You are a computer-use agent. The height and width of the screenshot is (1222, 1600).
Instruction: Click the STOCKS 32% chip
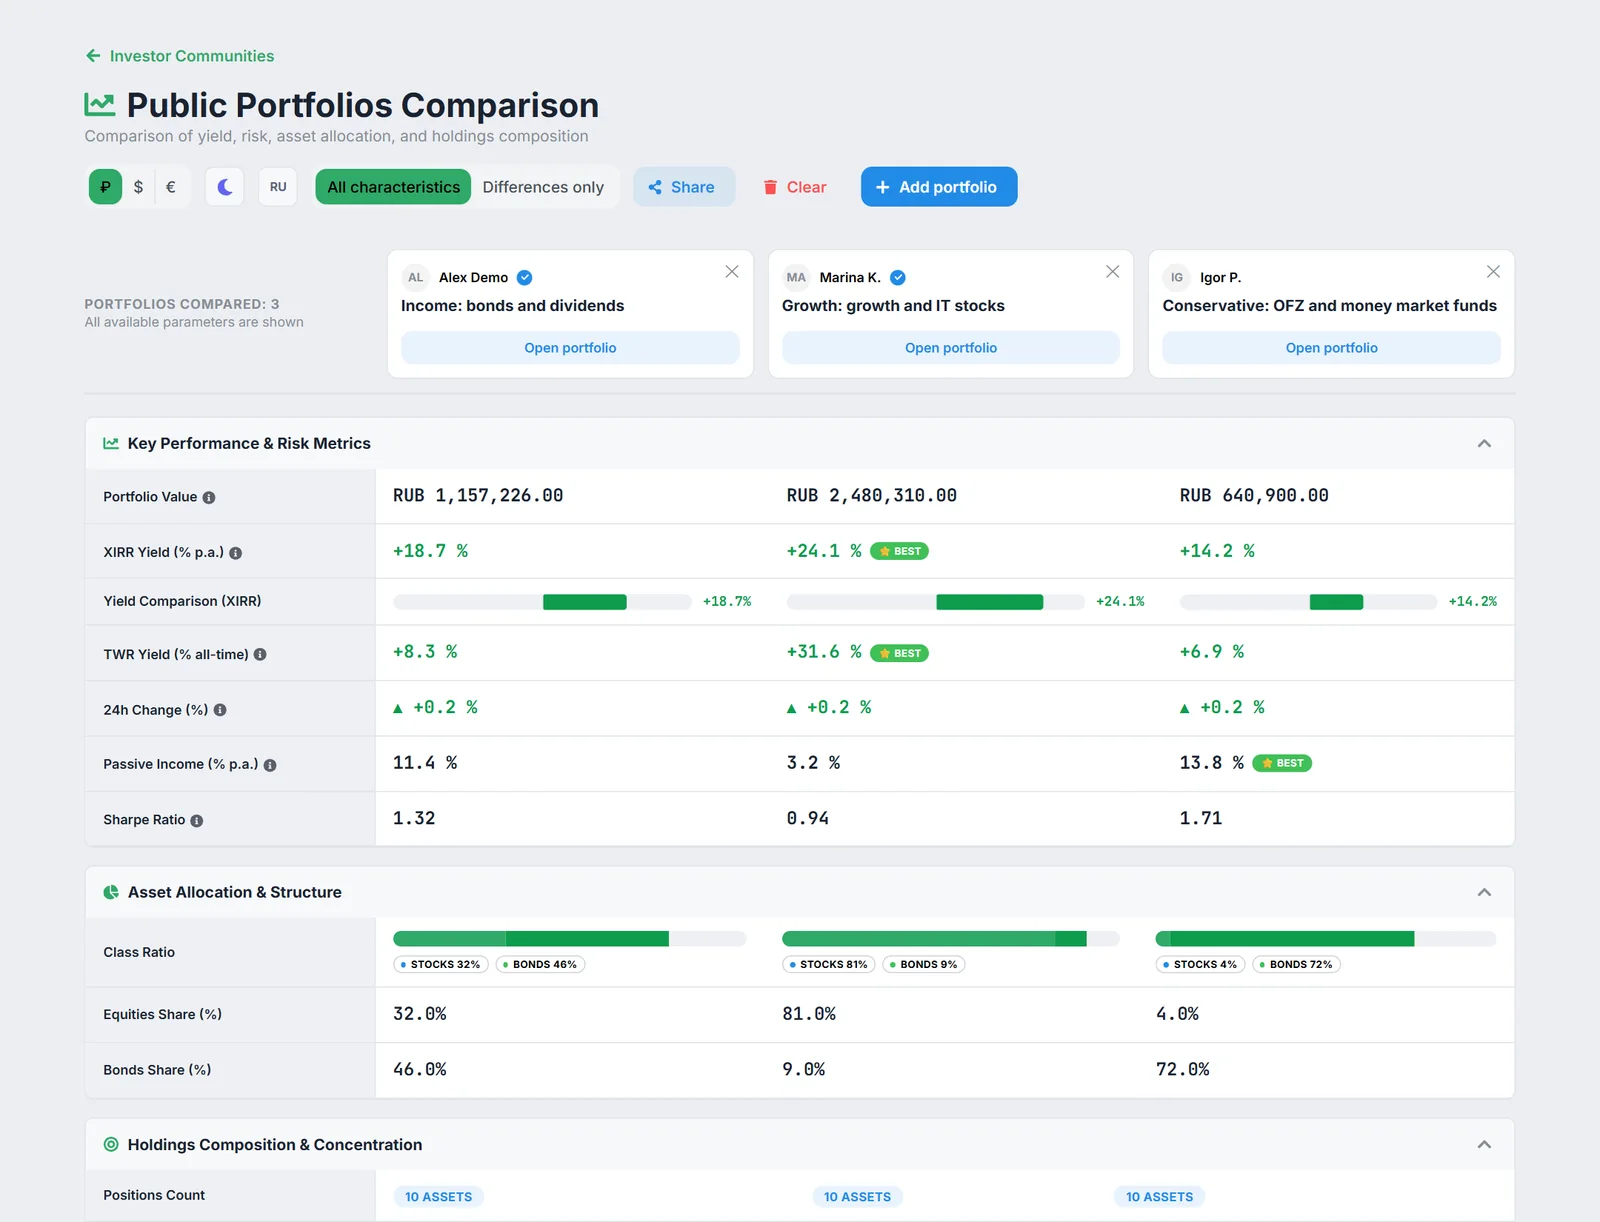click(441, 965)
